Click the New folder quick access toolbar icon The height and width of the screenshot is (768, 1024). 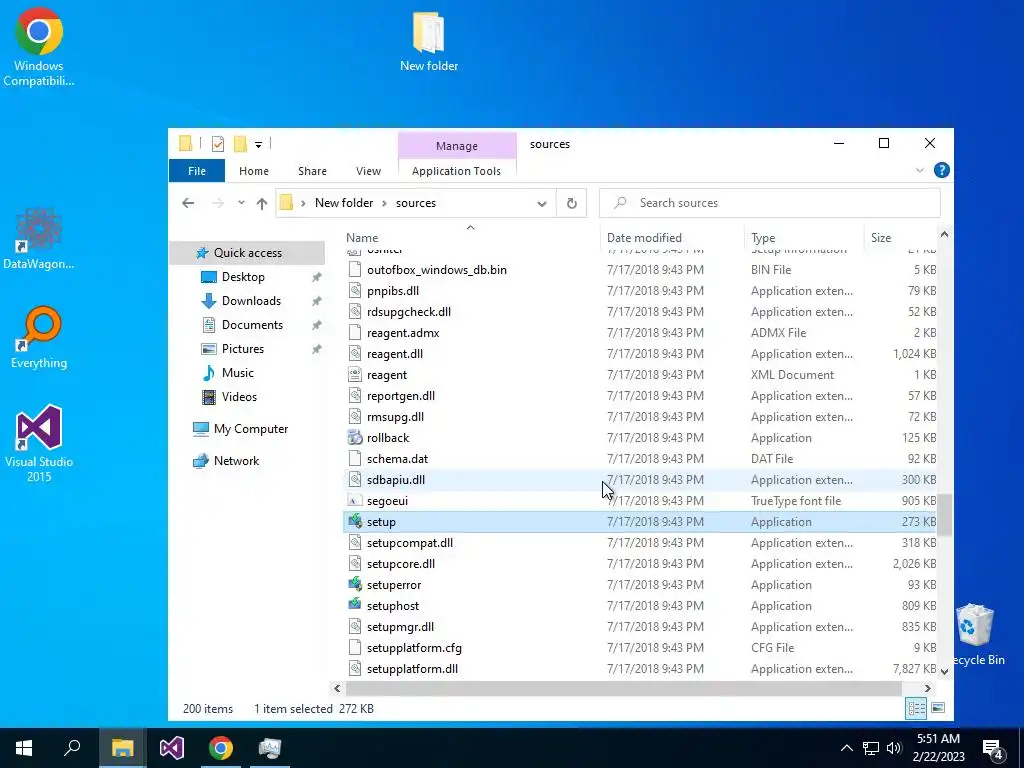[240, 144]
